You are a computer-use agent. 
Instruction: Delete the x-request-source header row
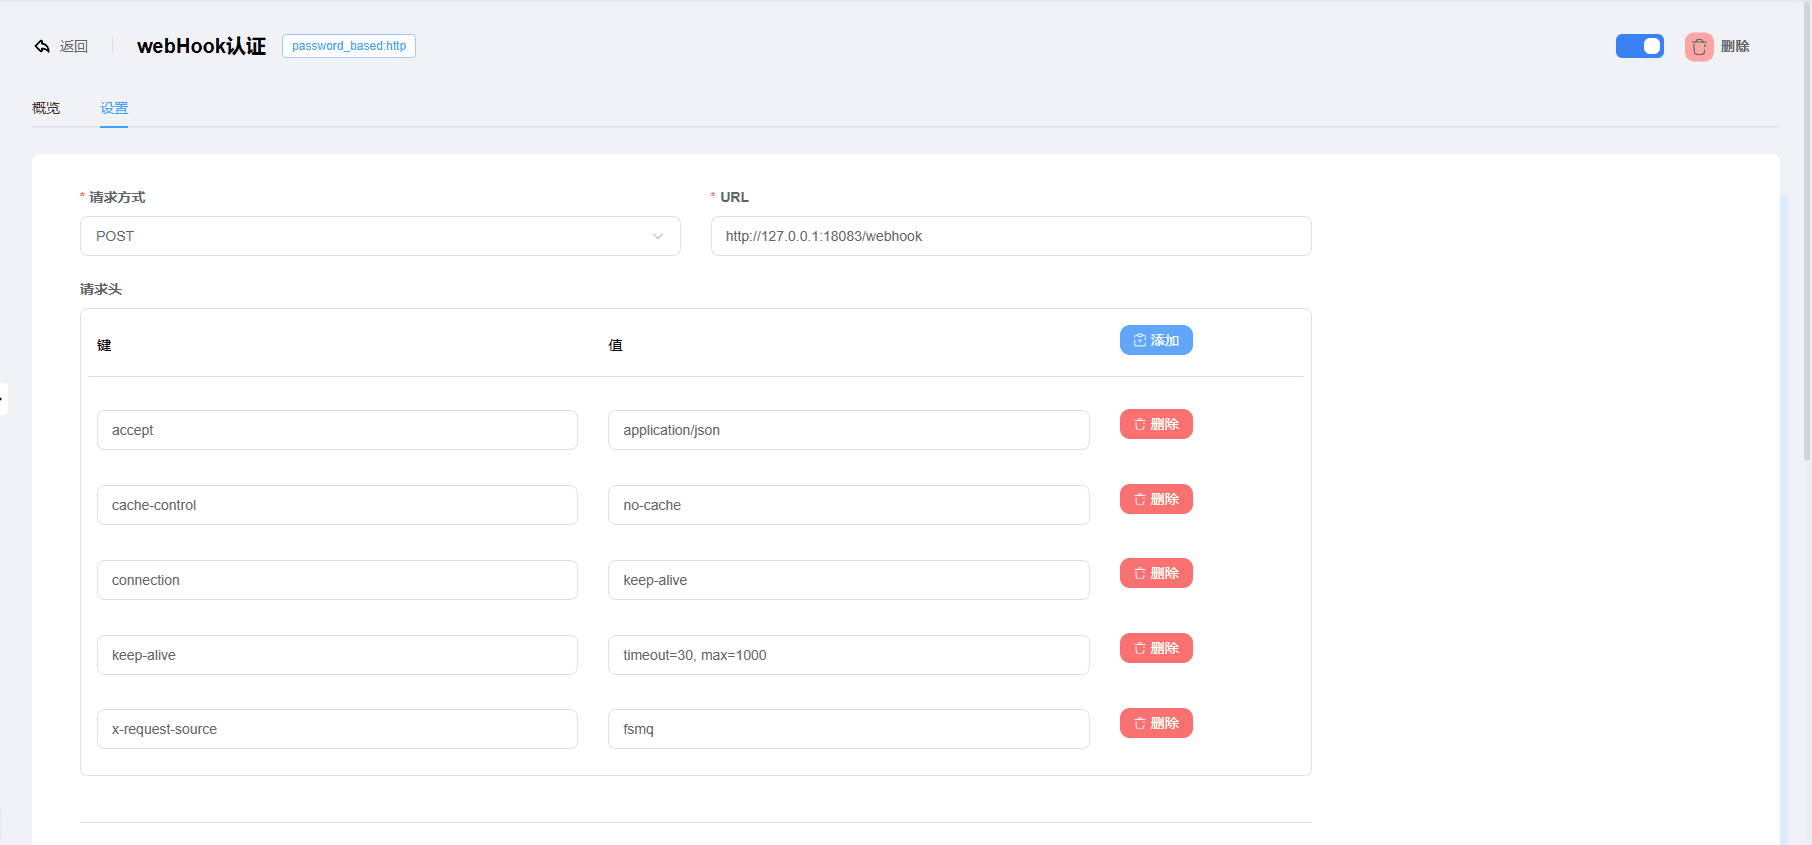pos(1156,723)
